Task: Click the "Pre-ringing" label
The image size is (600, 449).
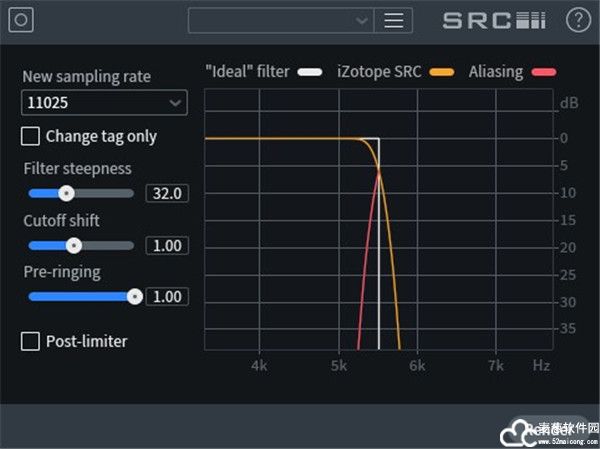Action: pyautogui.click(x=62, y=273)
